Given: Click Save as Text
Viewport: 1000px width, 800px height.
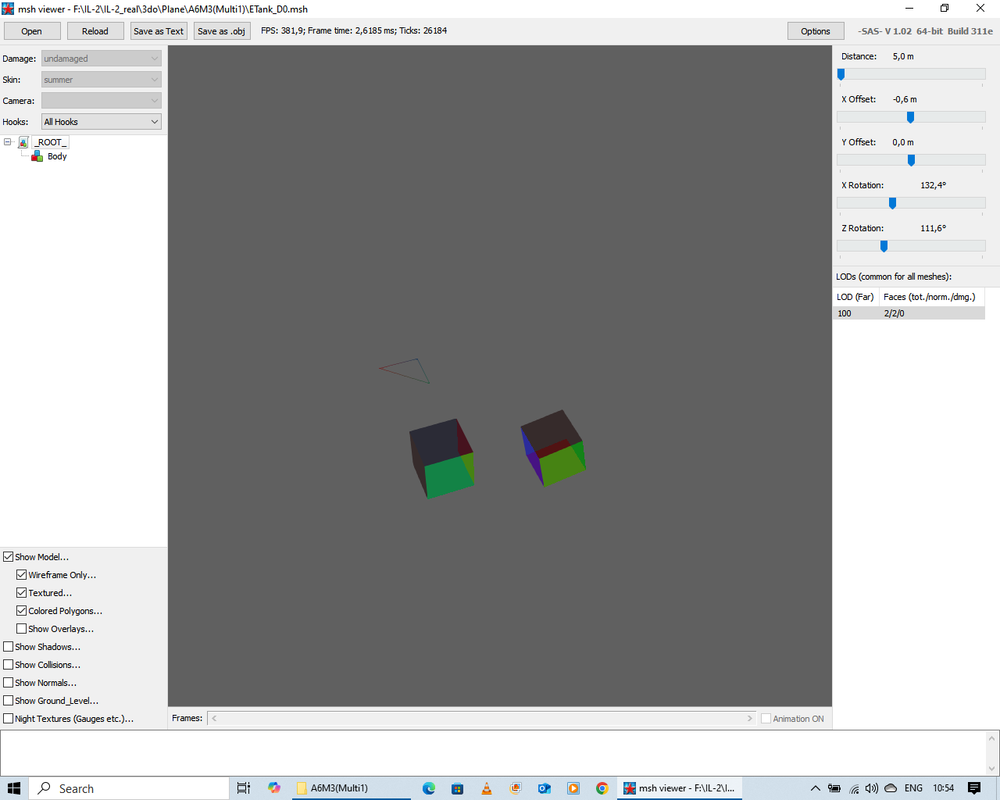Looking at the screenshot, I should pyautogui.click(x=159, y=31).
